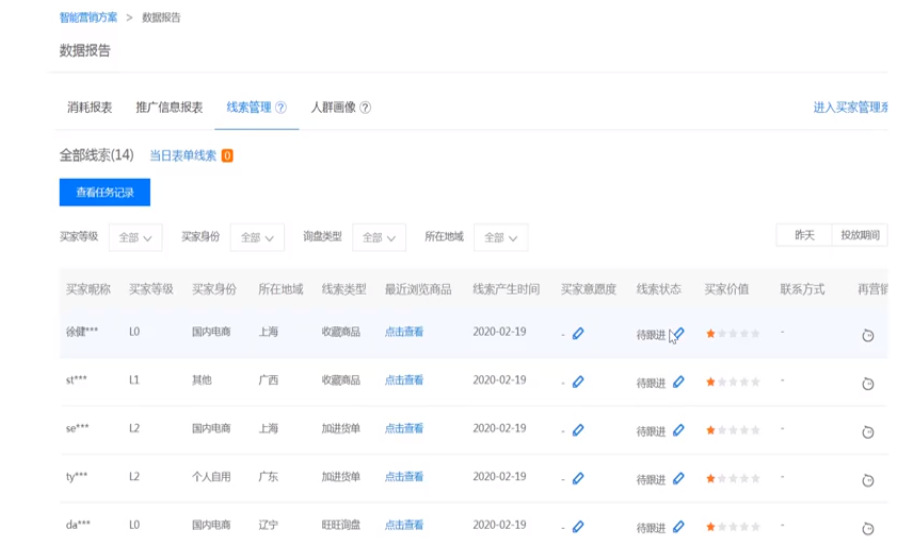
Task: Expand the 所在地域 dropdown
Action: coord(501,238)
